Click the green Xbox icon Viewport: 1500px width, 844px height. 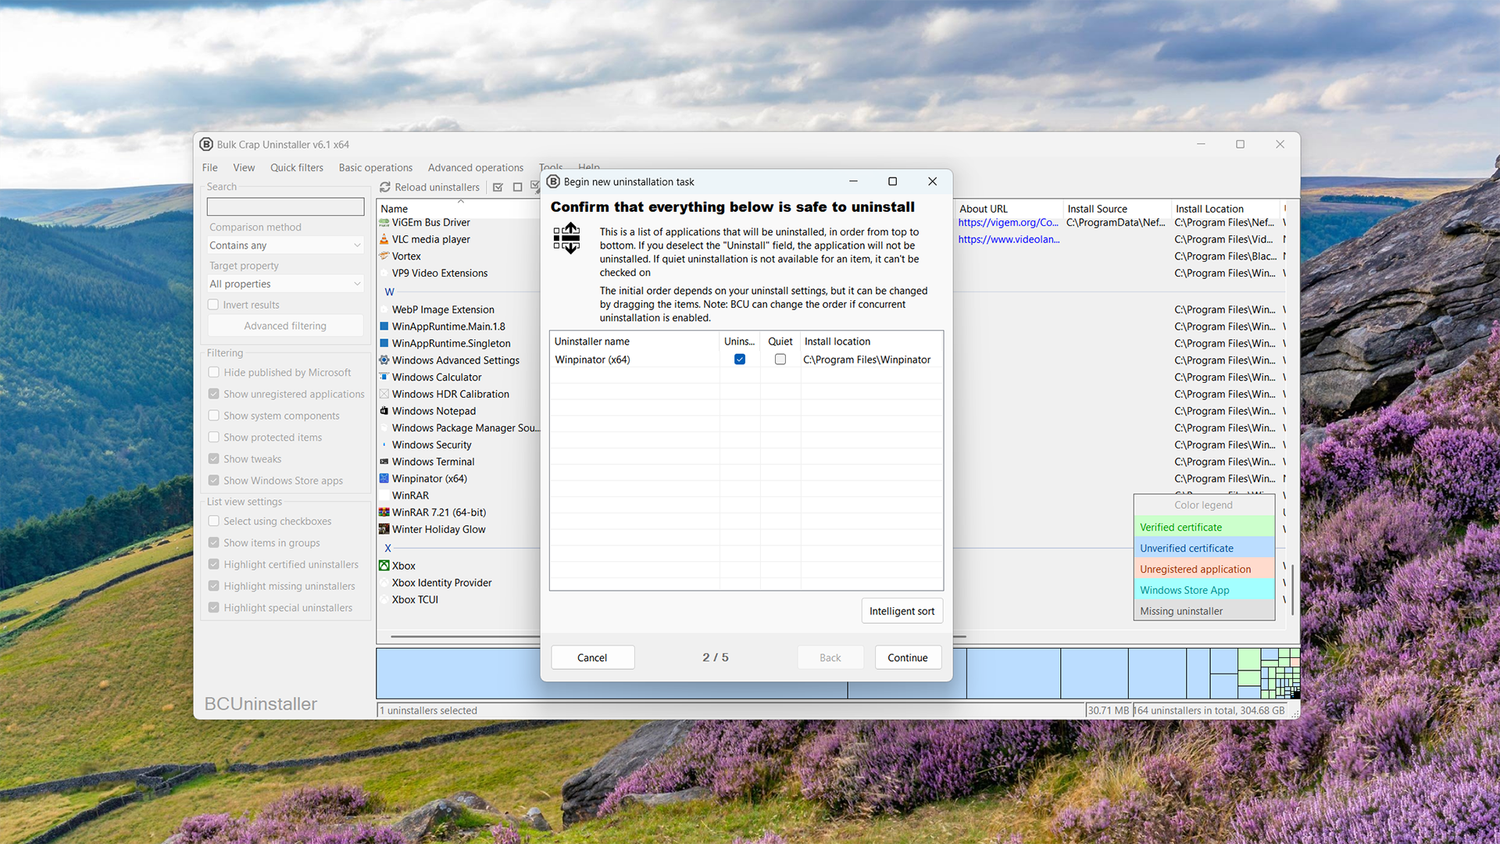tap(384, 566)
